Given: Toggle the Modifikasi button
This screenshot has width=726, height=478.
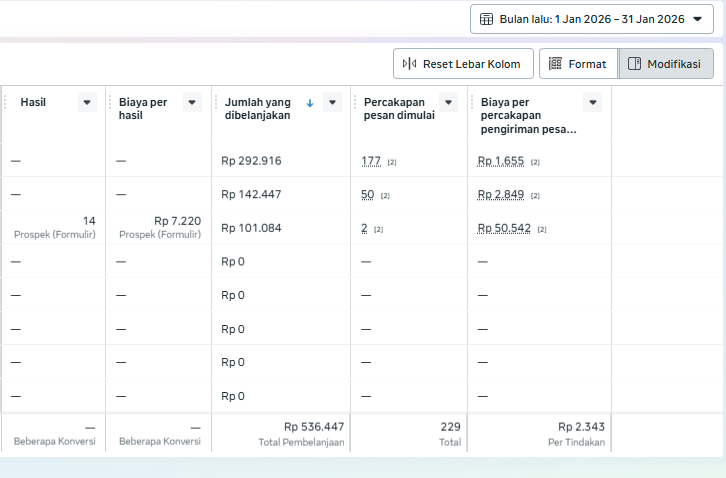Looking at the screenshot, I should click(666, 64).
